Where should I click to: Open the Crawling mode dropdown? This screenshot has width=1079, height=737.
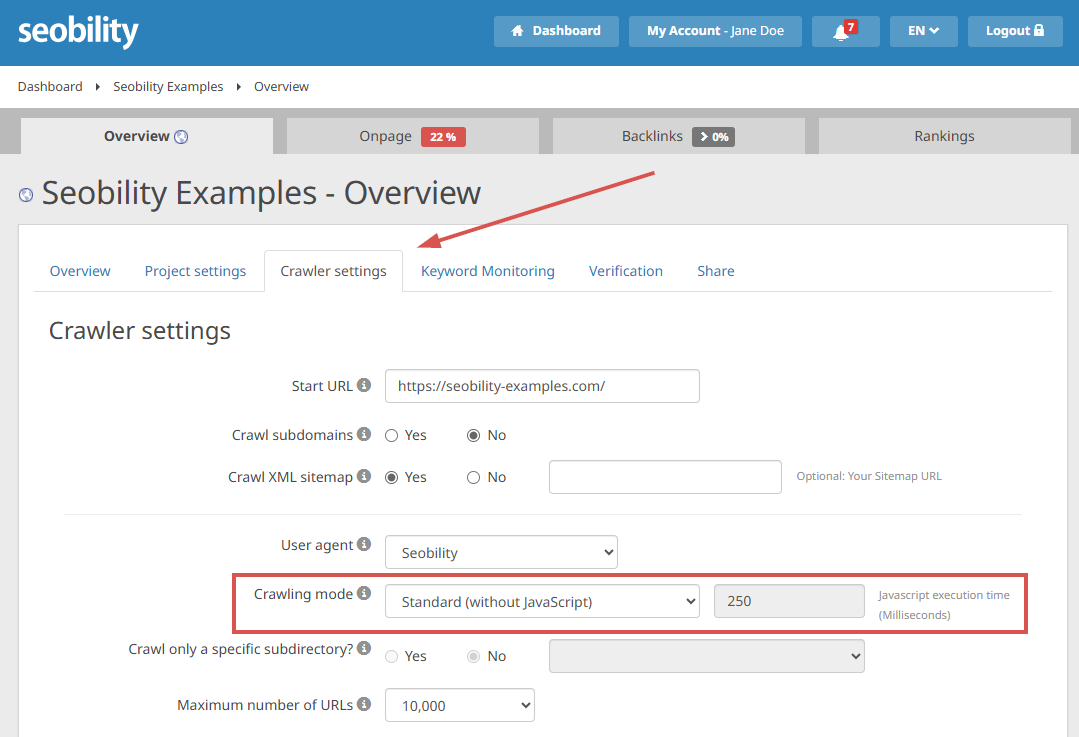click(x=542, y=601)
